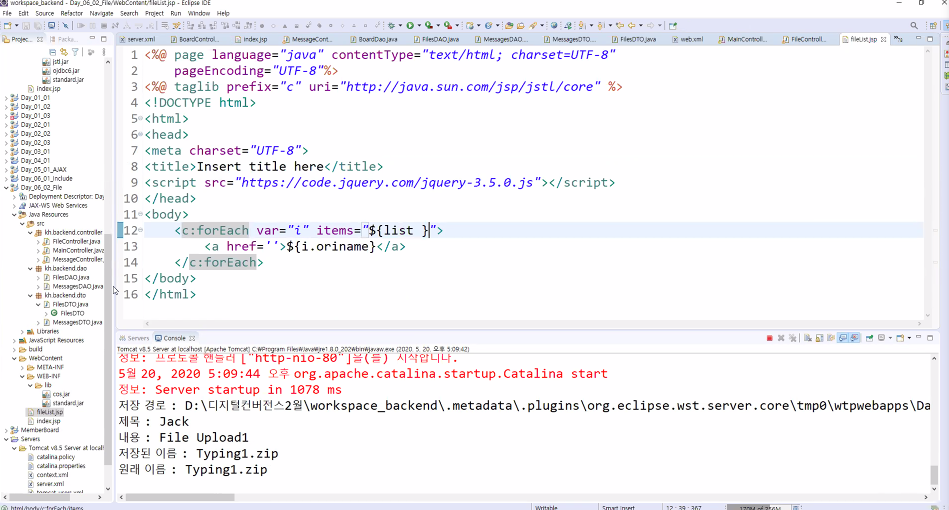Open the New file dropdown arrow
Image resolution: width=949 pixels, height=510 pixels.
[16, 25]
